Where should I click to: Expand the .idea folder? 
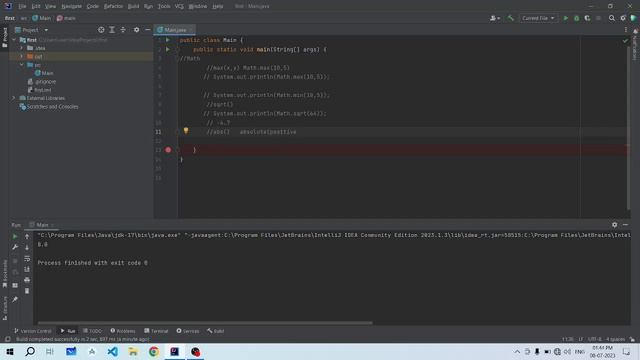click(22, 48)
